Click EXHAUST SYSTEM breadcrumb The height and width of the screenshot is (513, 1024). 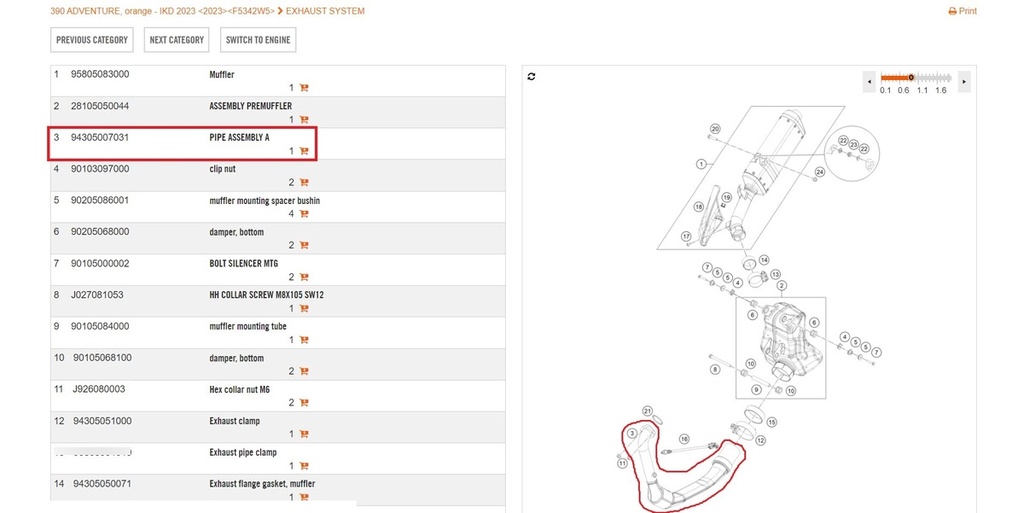(325, 11)
